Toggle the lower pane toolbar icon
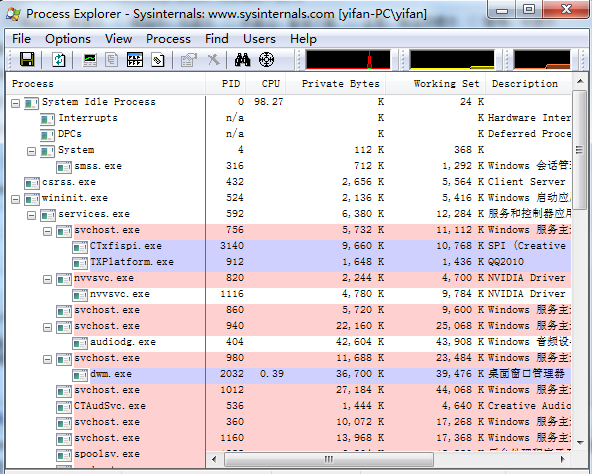The width and height of the screenshot is (592, 474). [x=135, y=60]
